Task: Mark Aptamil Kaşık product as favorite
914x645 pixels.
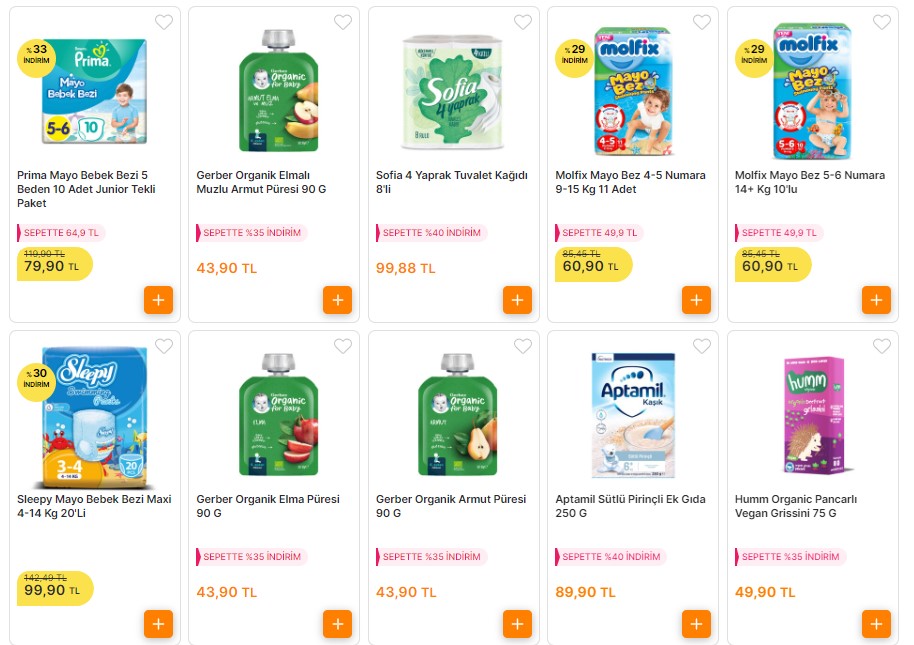Action: pyautogui.click(x=702, y=346)
